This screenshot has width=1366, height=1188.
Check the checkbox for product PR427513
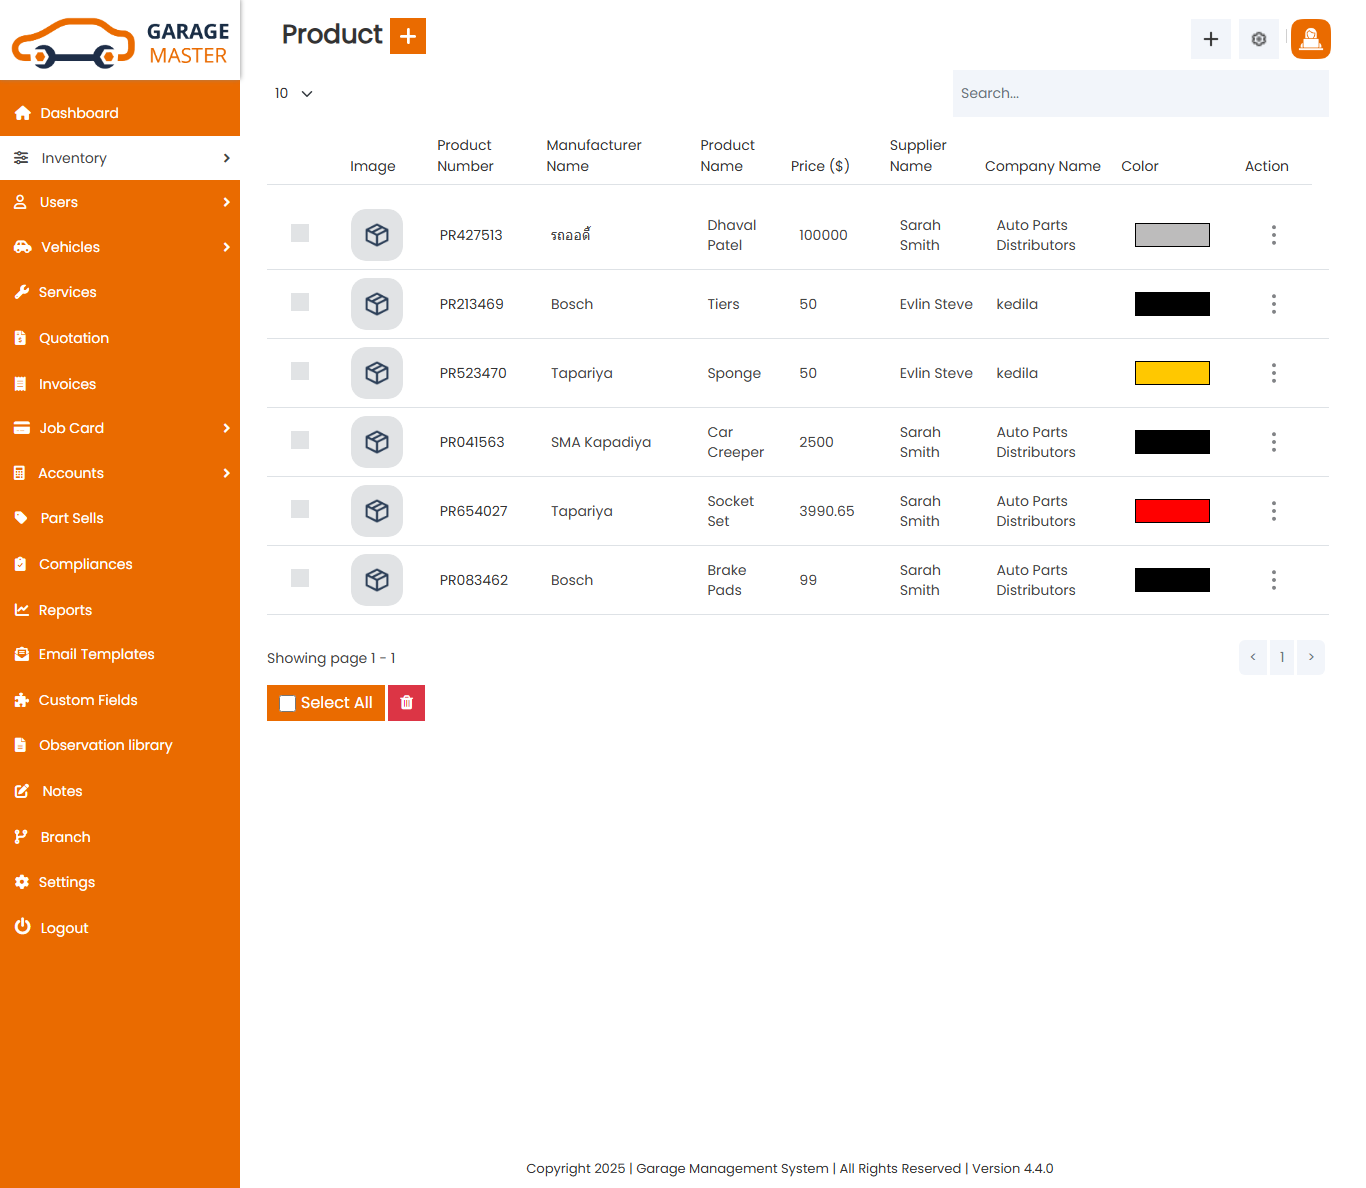click(x=299, y=233)
